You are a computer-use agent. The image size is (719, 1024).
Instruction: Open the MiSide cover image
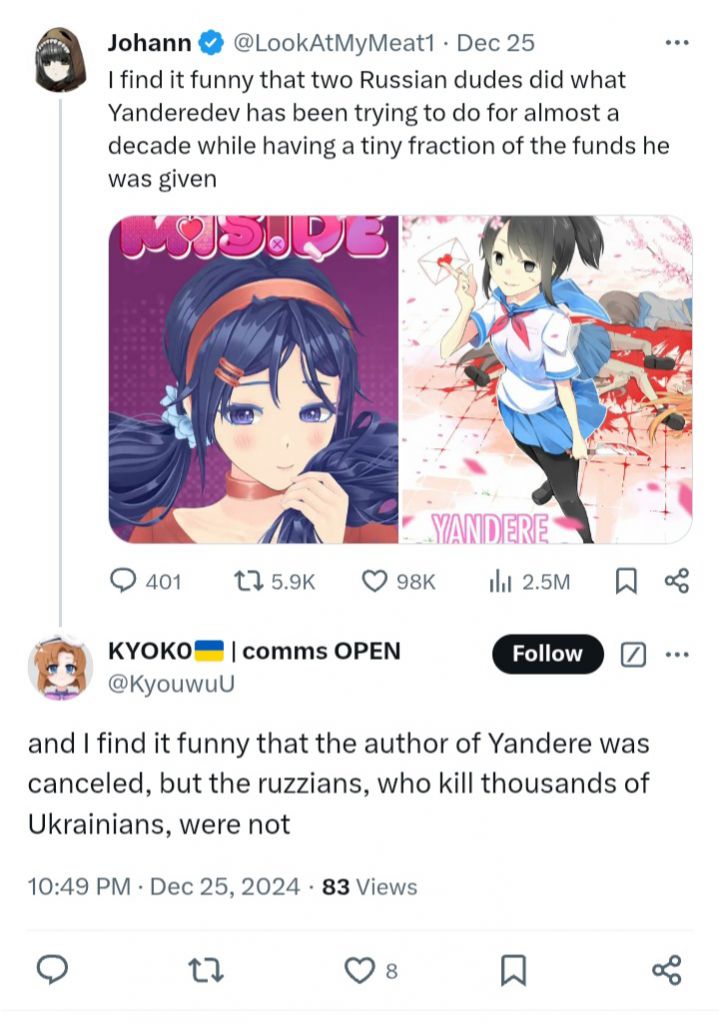point(253,379)
